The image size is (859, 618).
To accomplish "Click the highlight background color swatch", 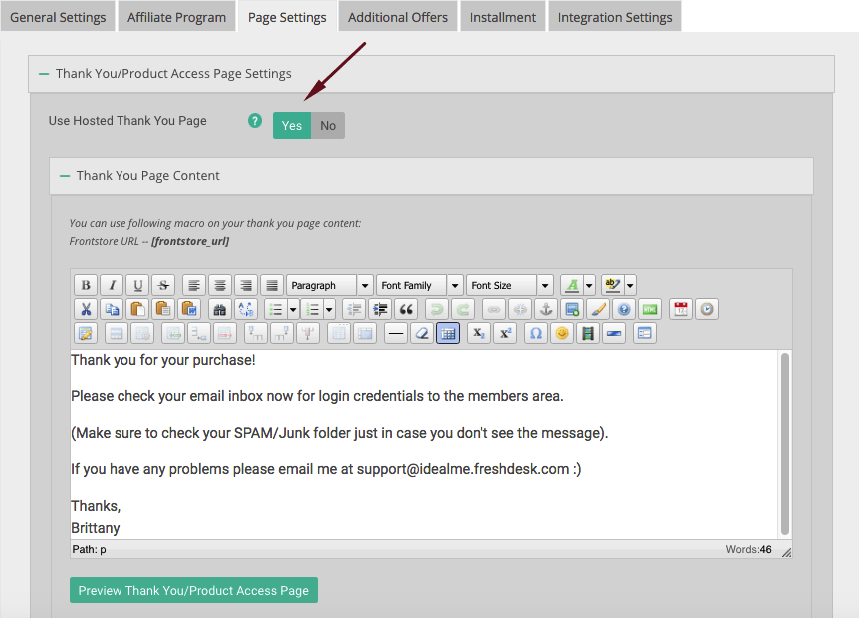I will point(612,285).
